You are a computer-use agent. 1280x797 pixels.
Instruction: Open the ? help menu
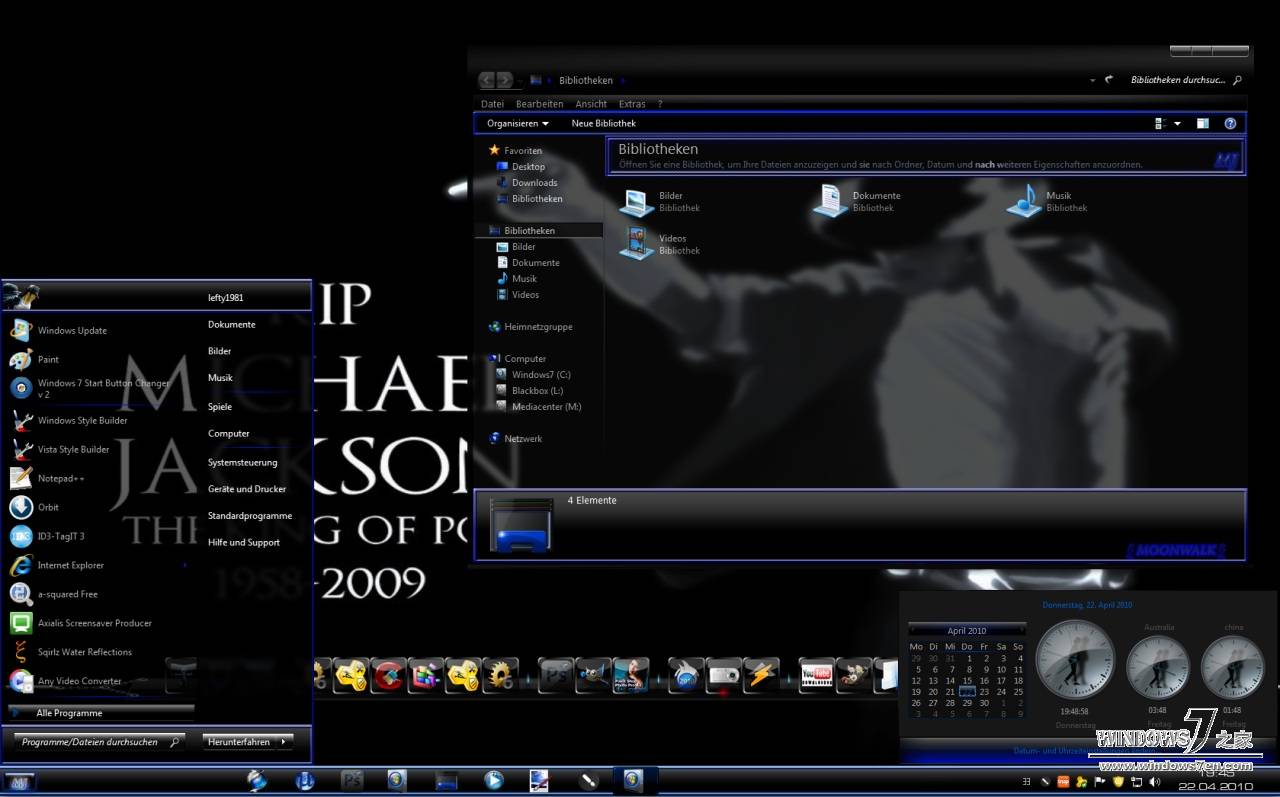(x=660, y=104)
